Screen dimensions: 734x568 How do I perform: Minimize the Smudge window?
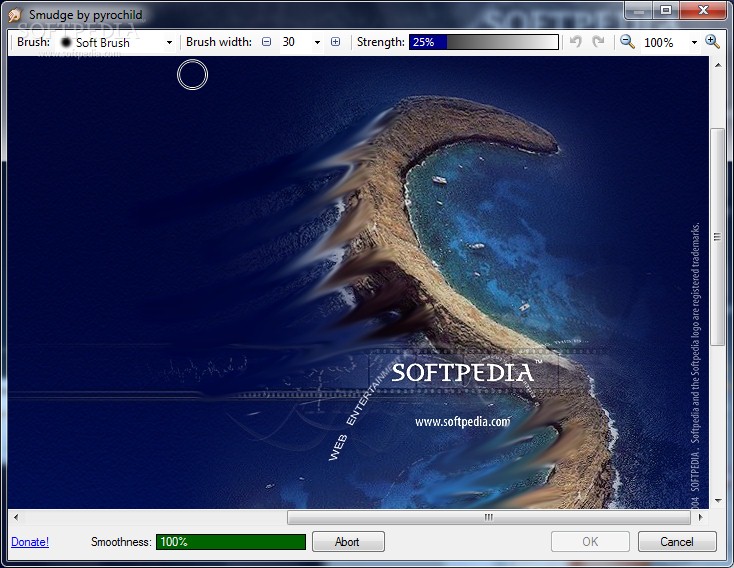coord(639,10)
